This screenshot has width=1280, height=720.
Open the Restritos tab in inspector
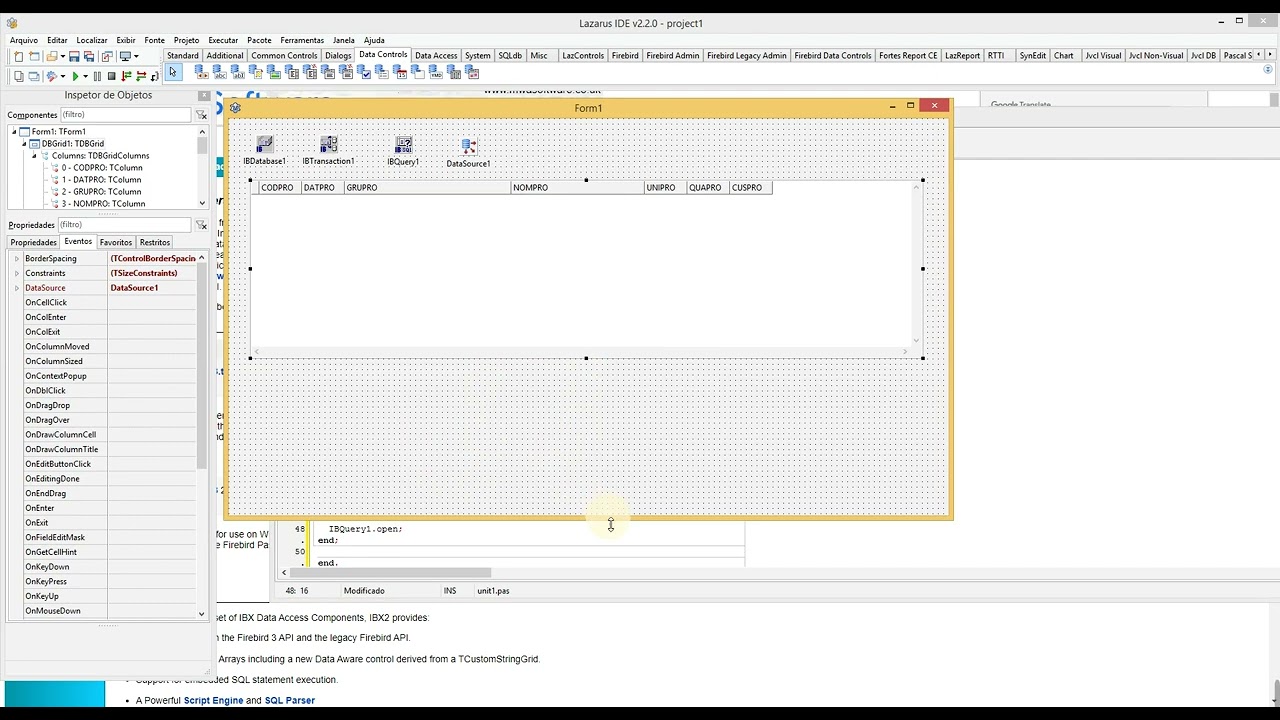(x=155, y=243)
